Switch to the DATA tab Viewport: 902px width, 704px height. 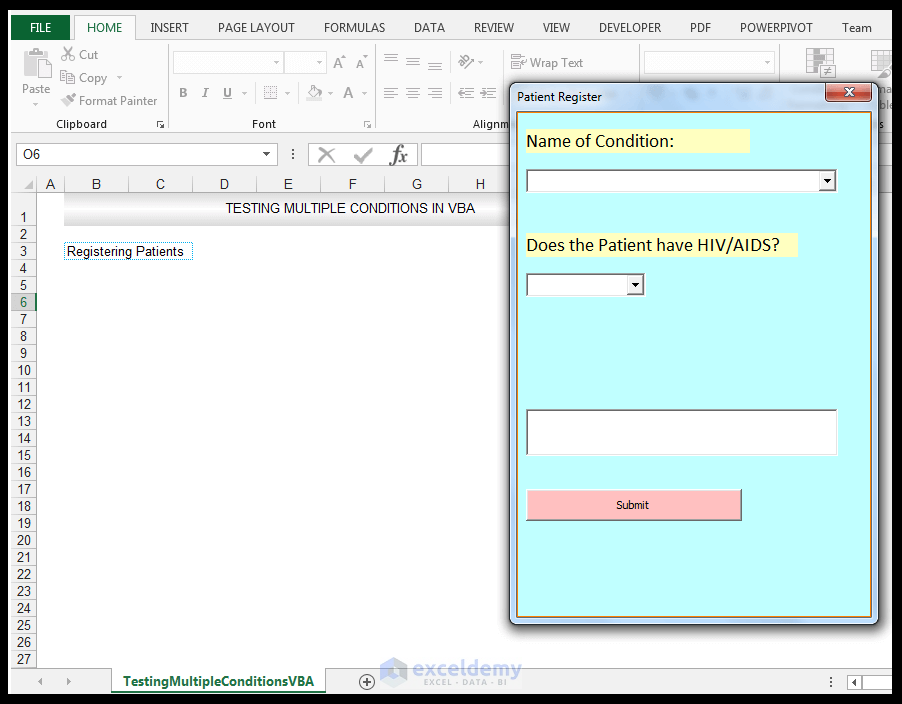[x=429, y=28]
